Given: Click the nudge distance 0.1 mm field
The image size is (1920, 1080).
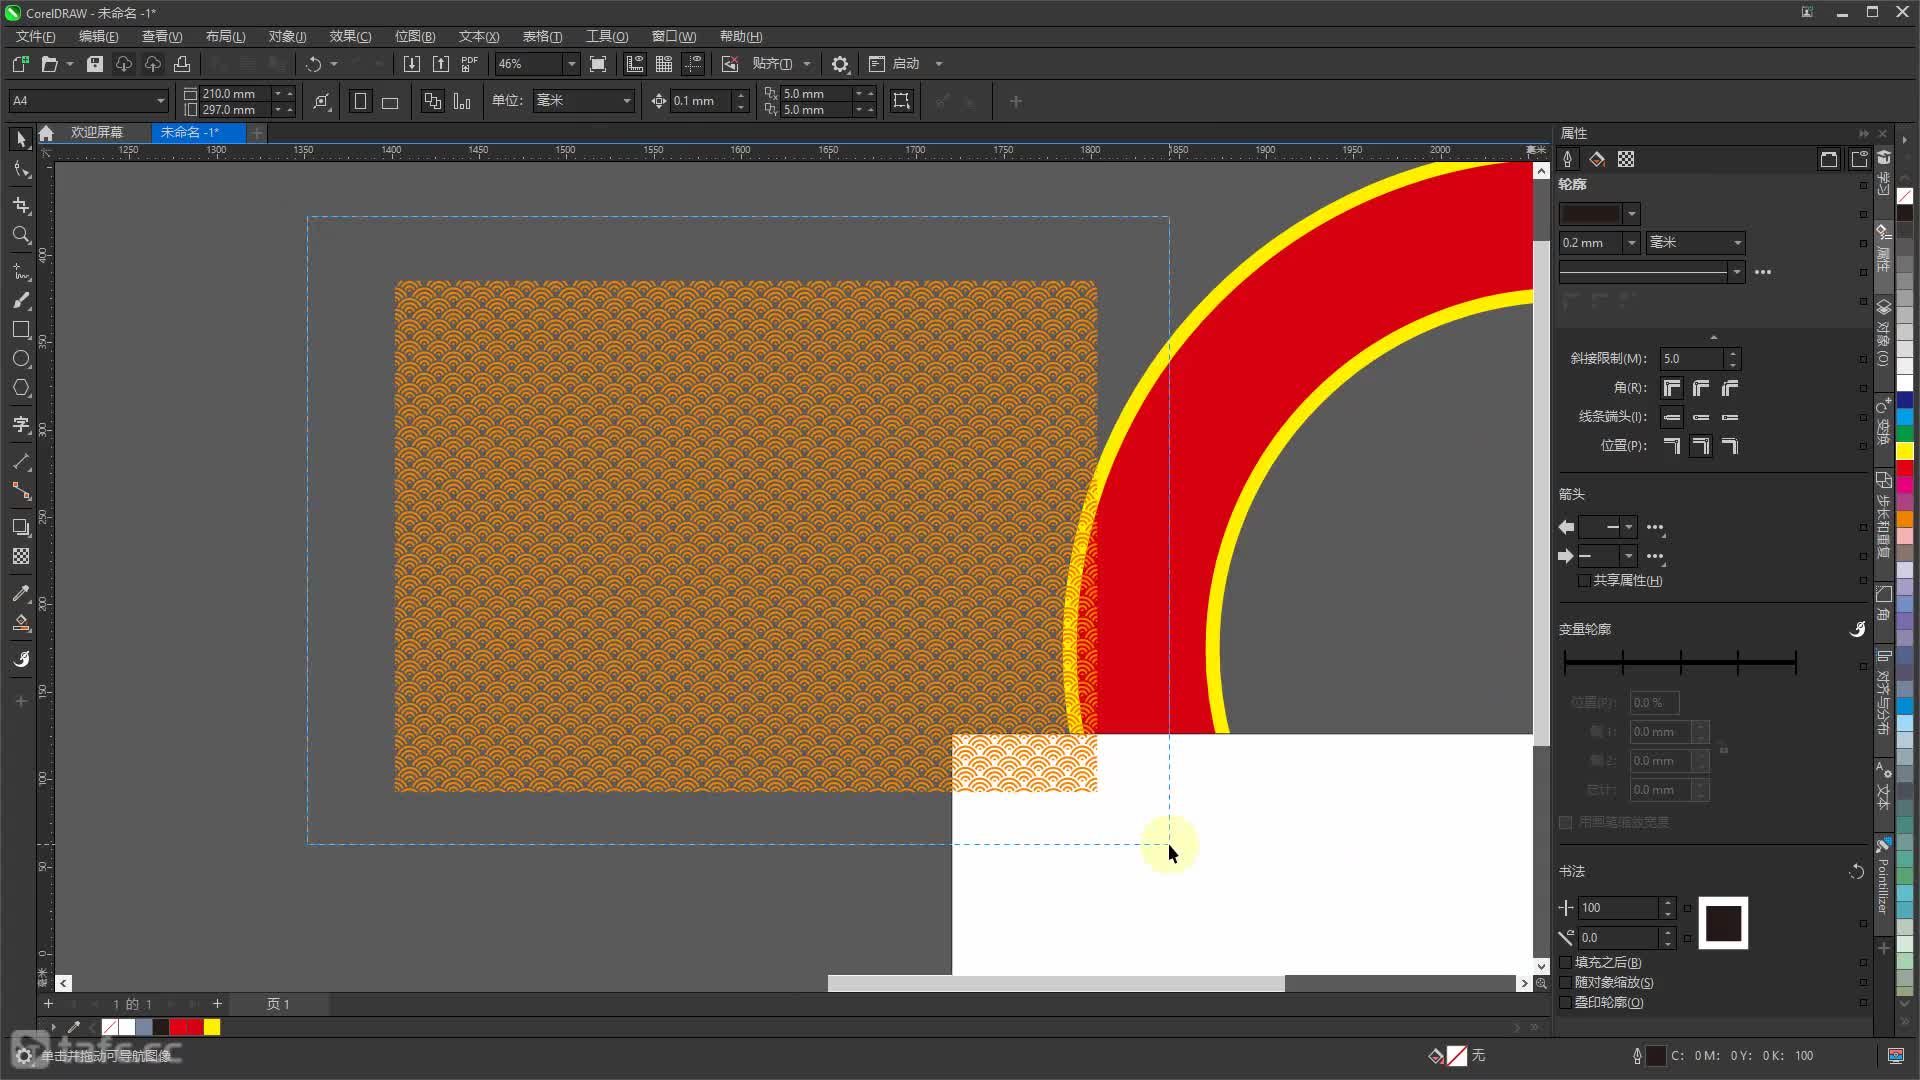Looking at the screenshot, I should point(702,101).
